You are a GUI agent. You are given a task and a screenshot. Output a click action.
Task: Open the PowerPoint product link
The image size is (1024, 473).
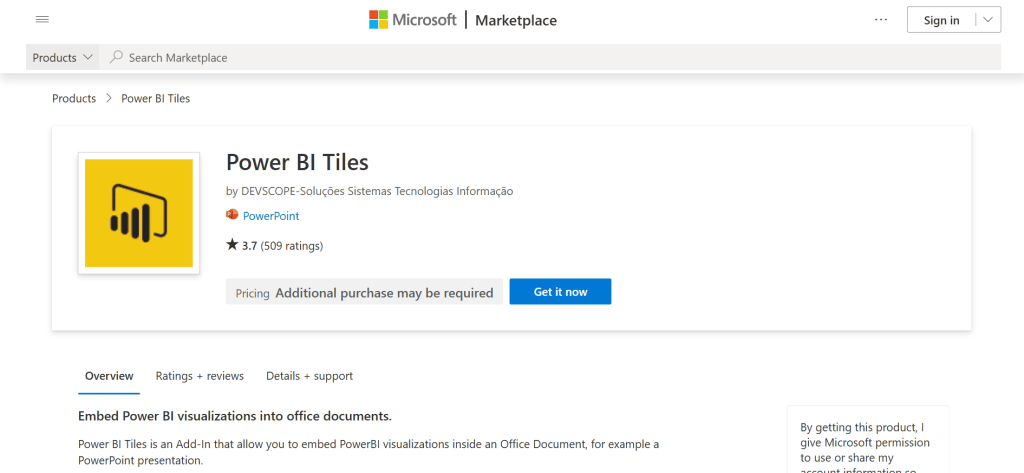point(271,216)
